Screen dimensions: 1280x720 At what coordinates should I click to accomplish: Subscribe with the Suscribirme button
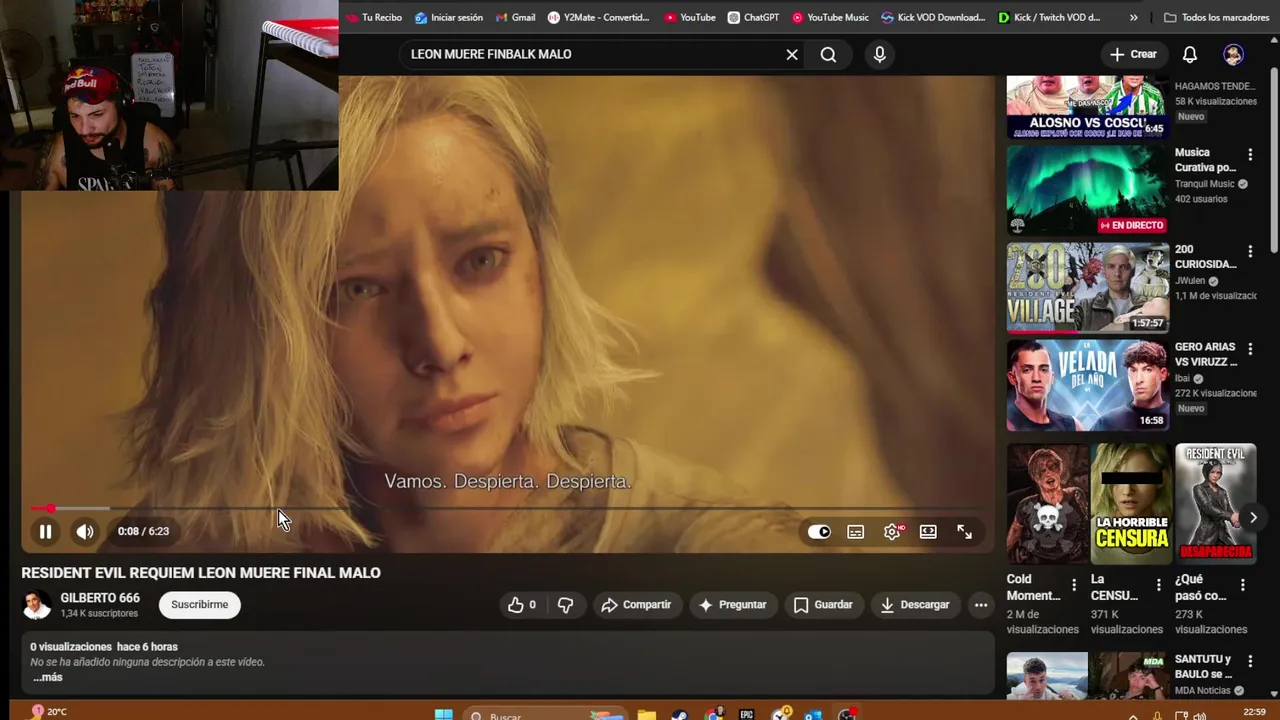[x=199, y=604]
